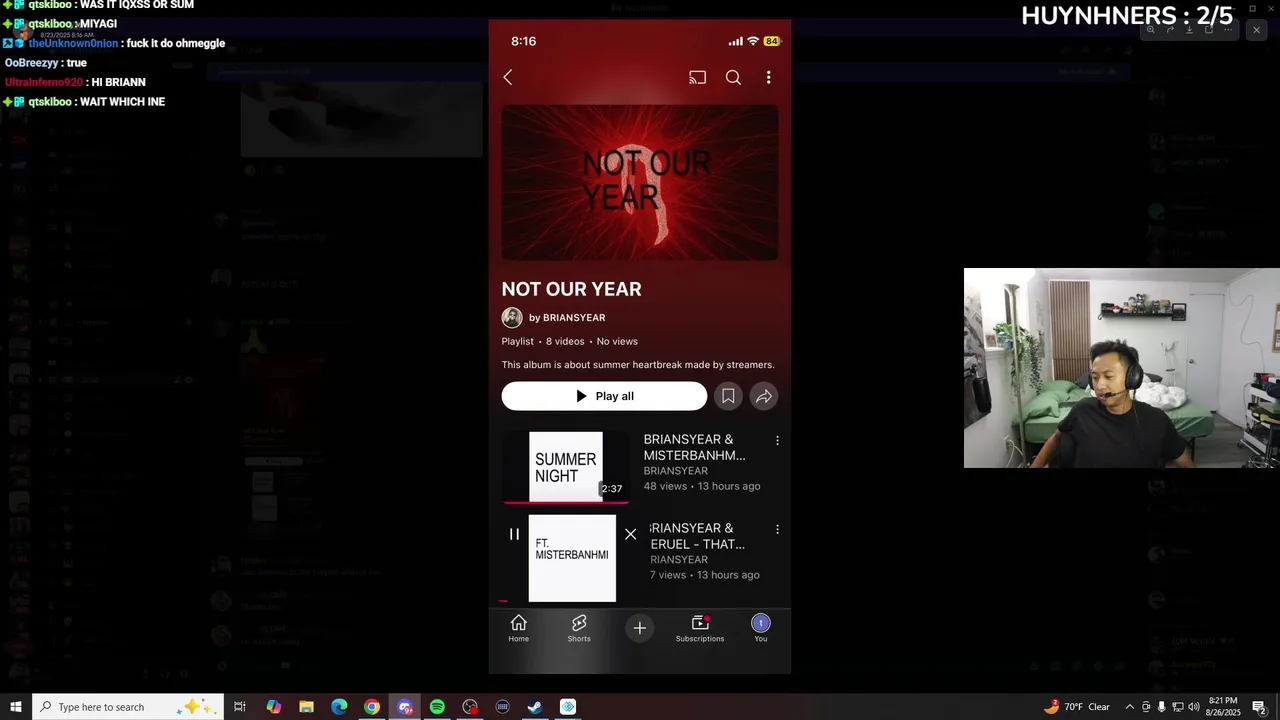The height and width of the screenshot is (720, 1280).
Task: Open the playlist's three-dot options menu
Action: coord(768,78)
